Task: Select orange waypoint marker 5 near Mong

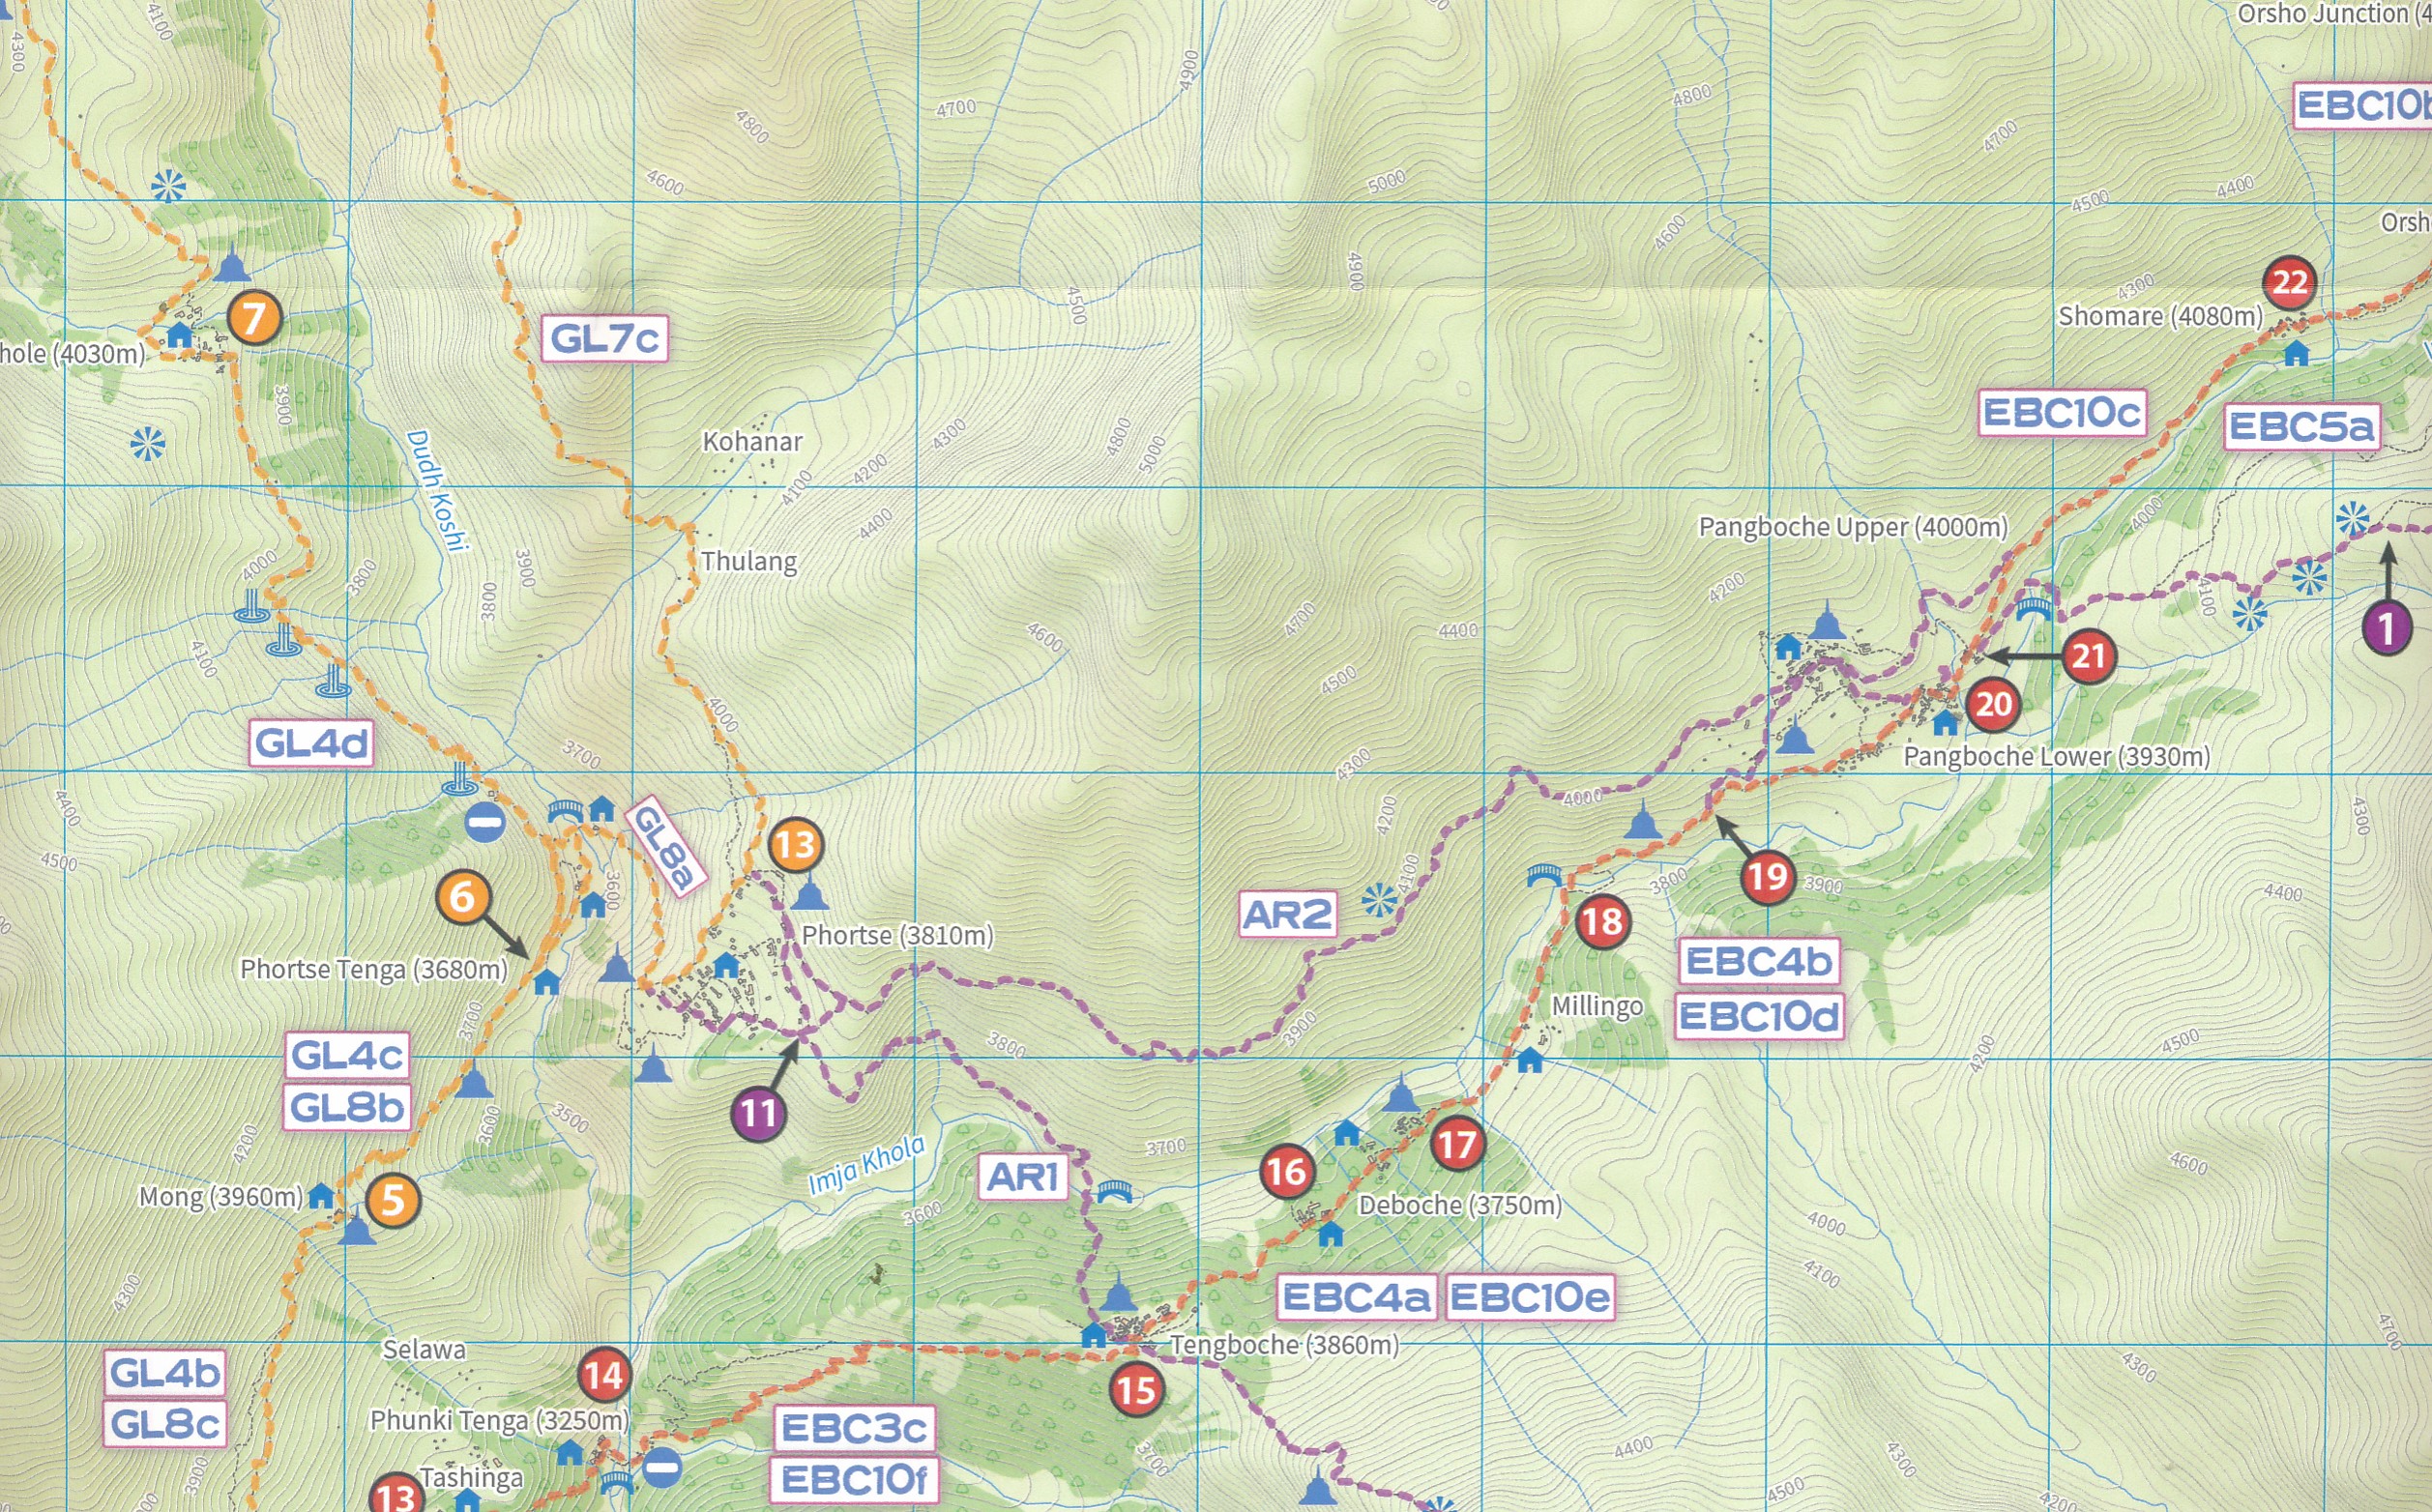Action: pos(392,1200)
